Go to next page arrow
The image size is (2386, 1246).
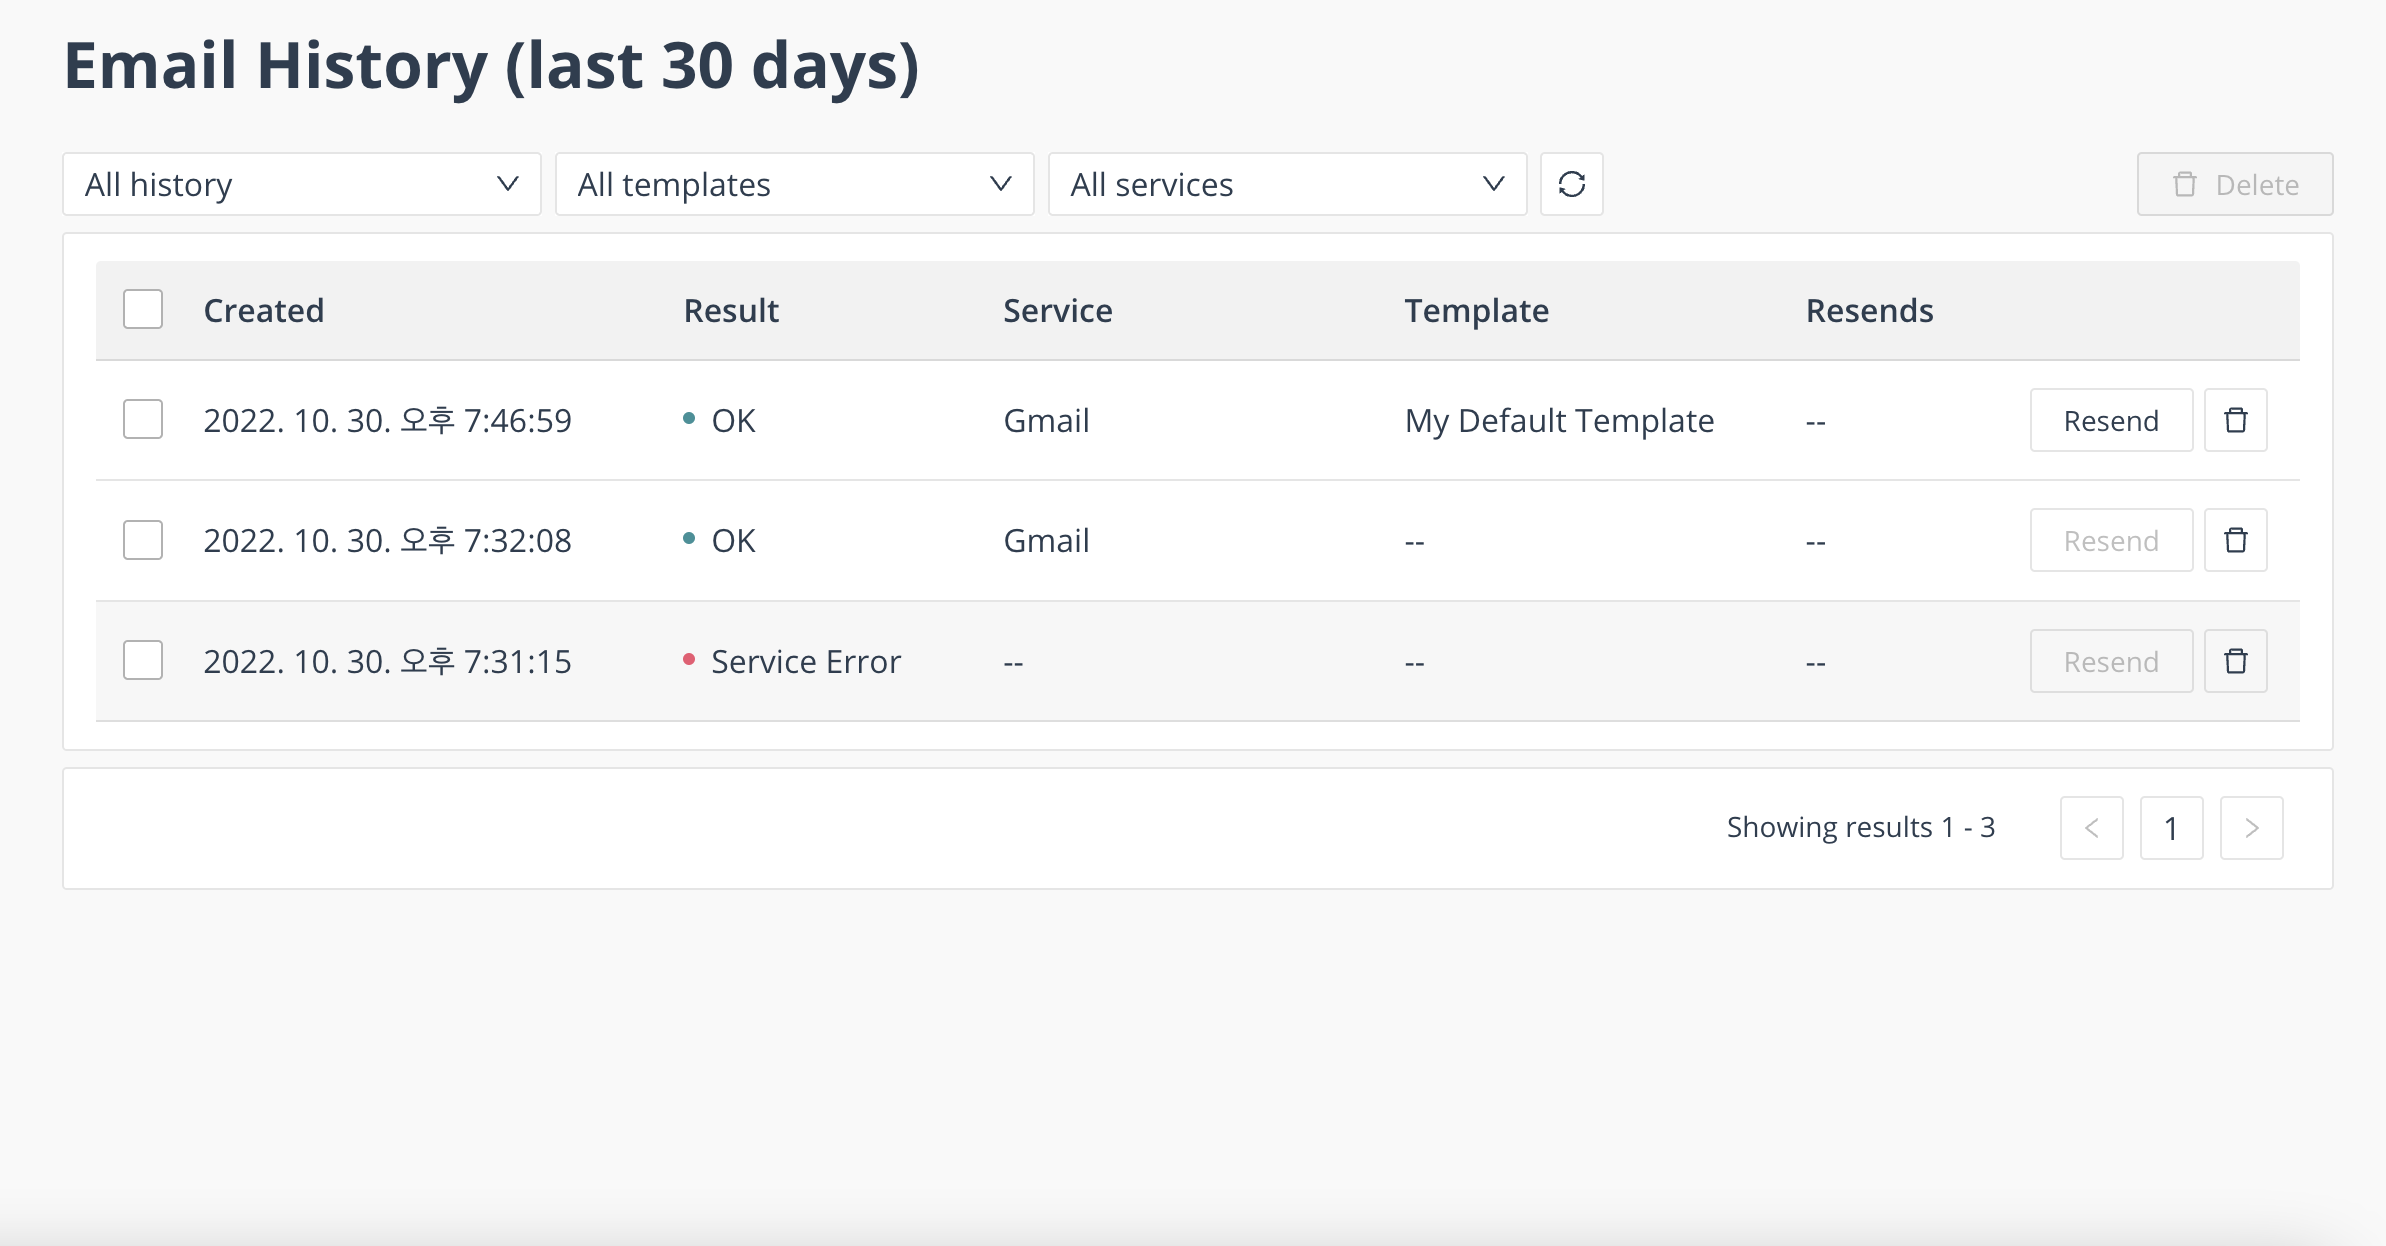[x=2251, y=828]
